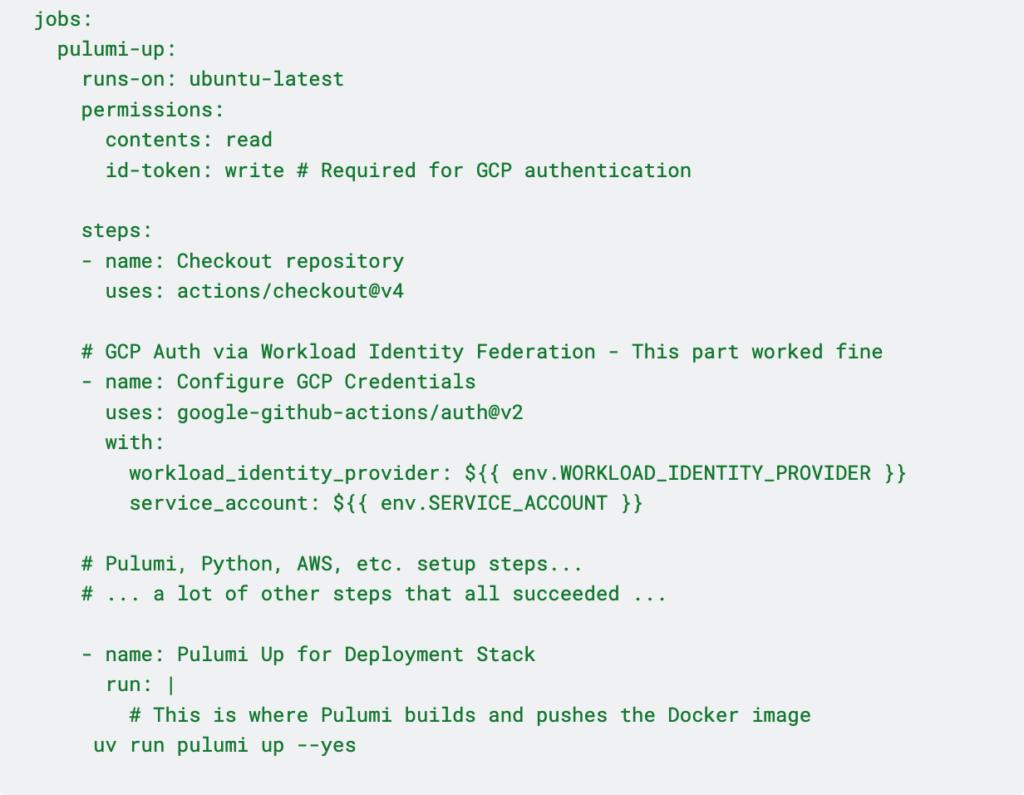Click the 'permissions:' key
Screen dimensions: 1024x795
(x=153, y=109)
